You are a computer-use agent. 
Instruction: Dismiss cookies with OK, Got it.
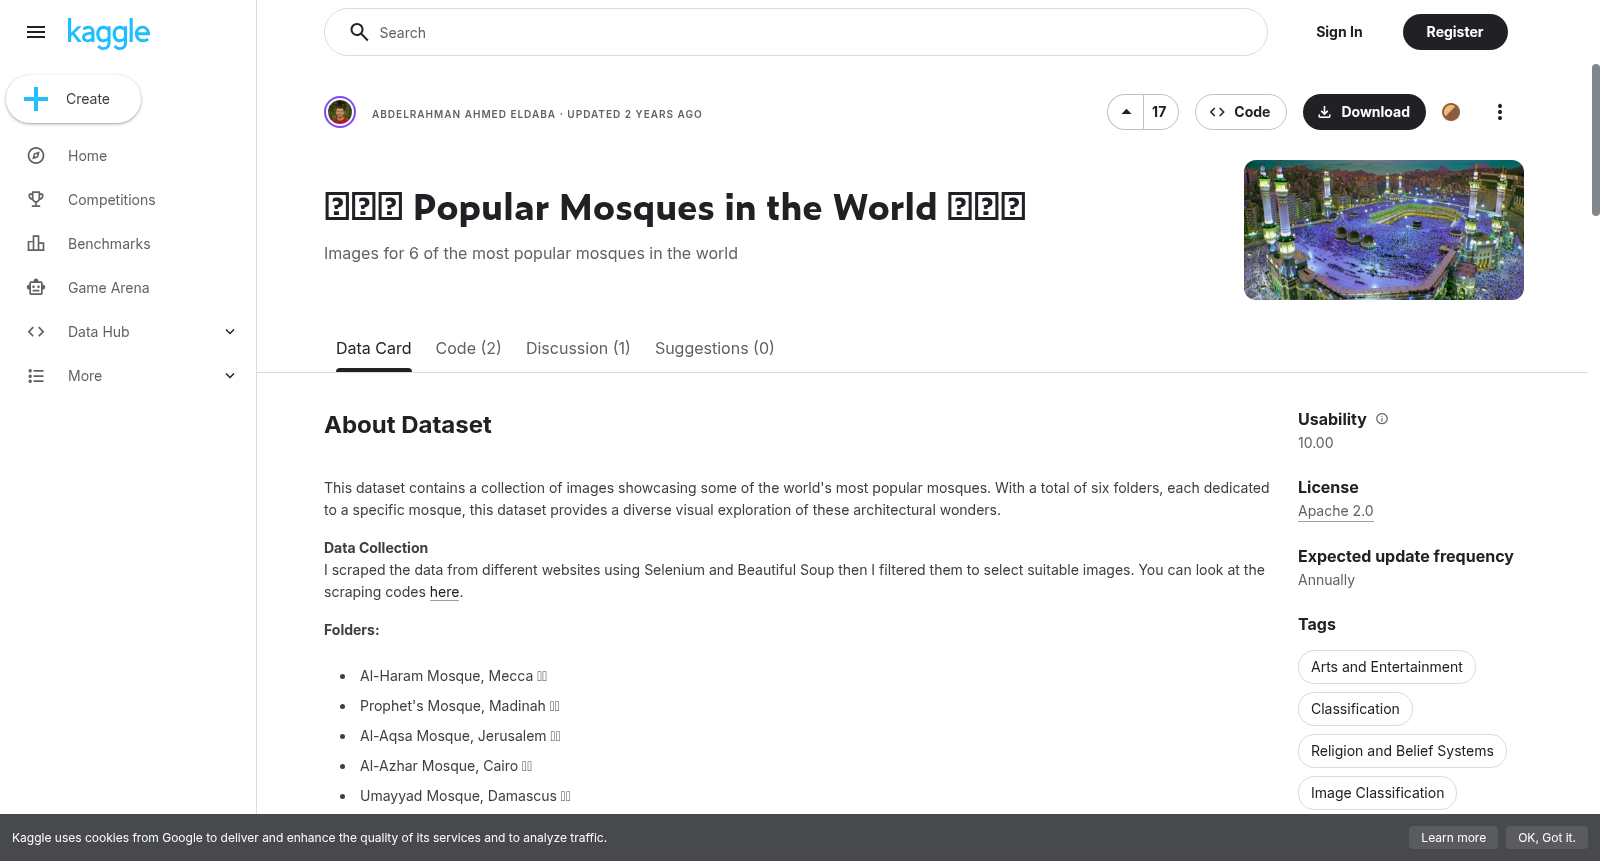[x=1546, y=838]
